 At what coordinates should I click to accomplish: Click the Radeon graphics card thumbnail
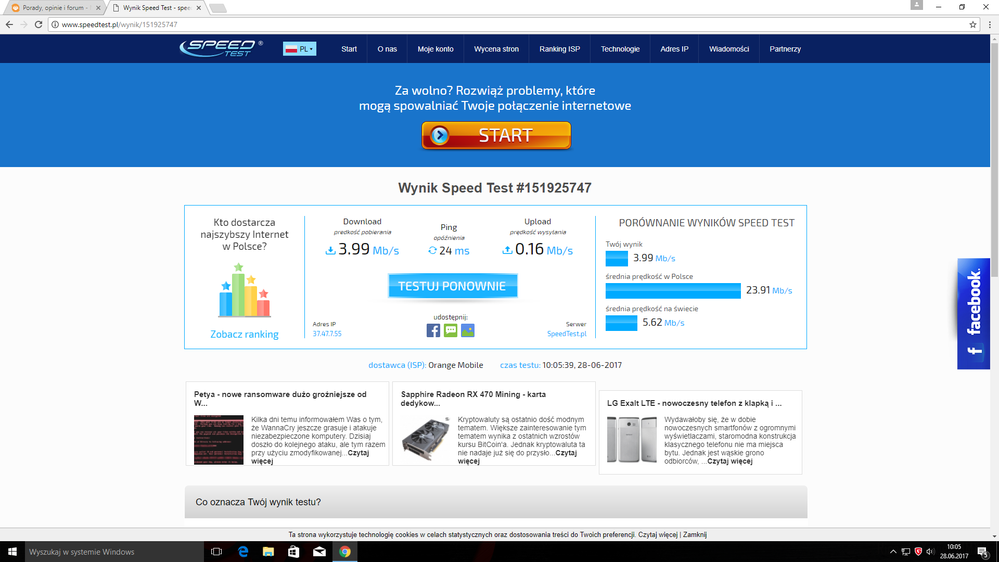tap(426, 439)
